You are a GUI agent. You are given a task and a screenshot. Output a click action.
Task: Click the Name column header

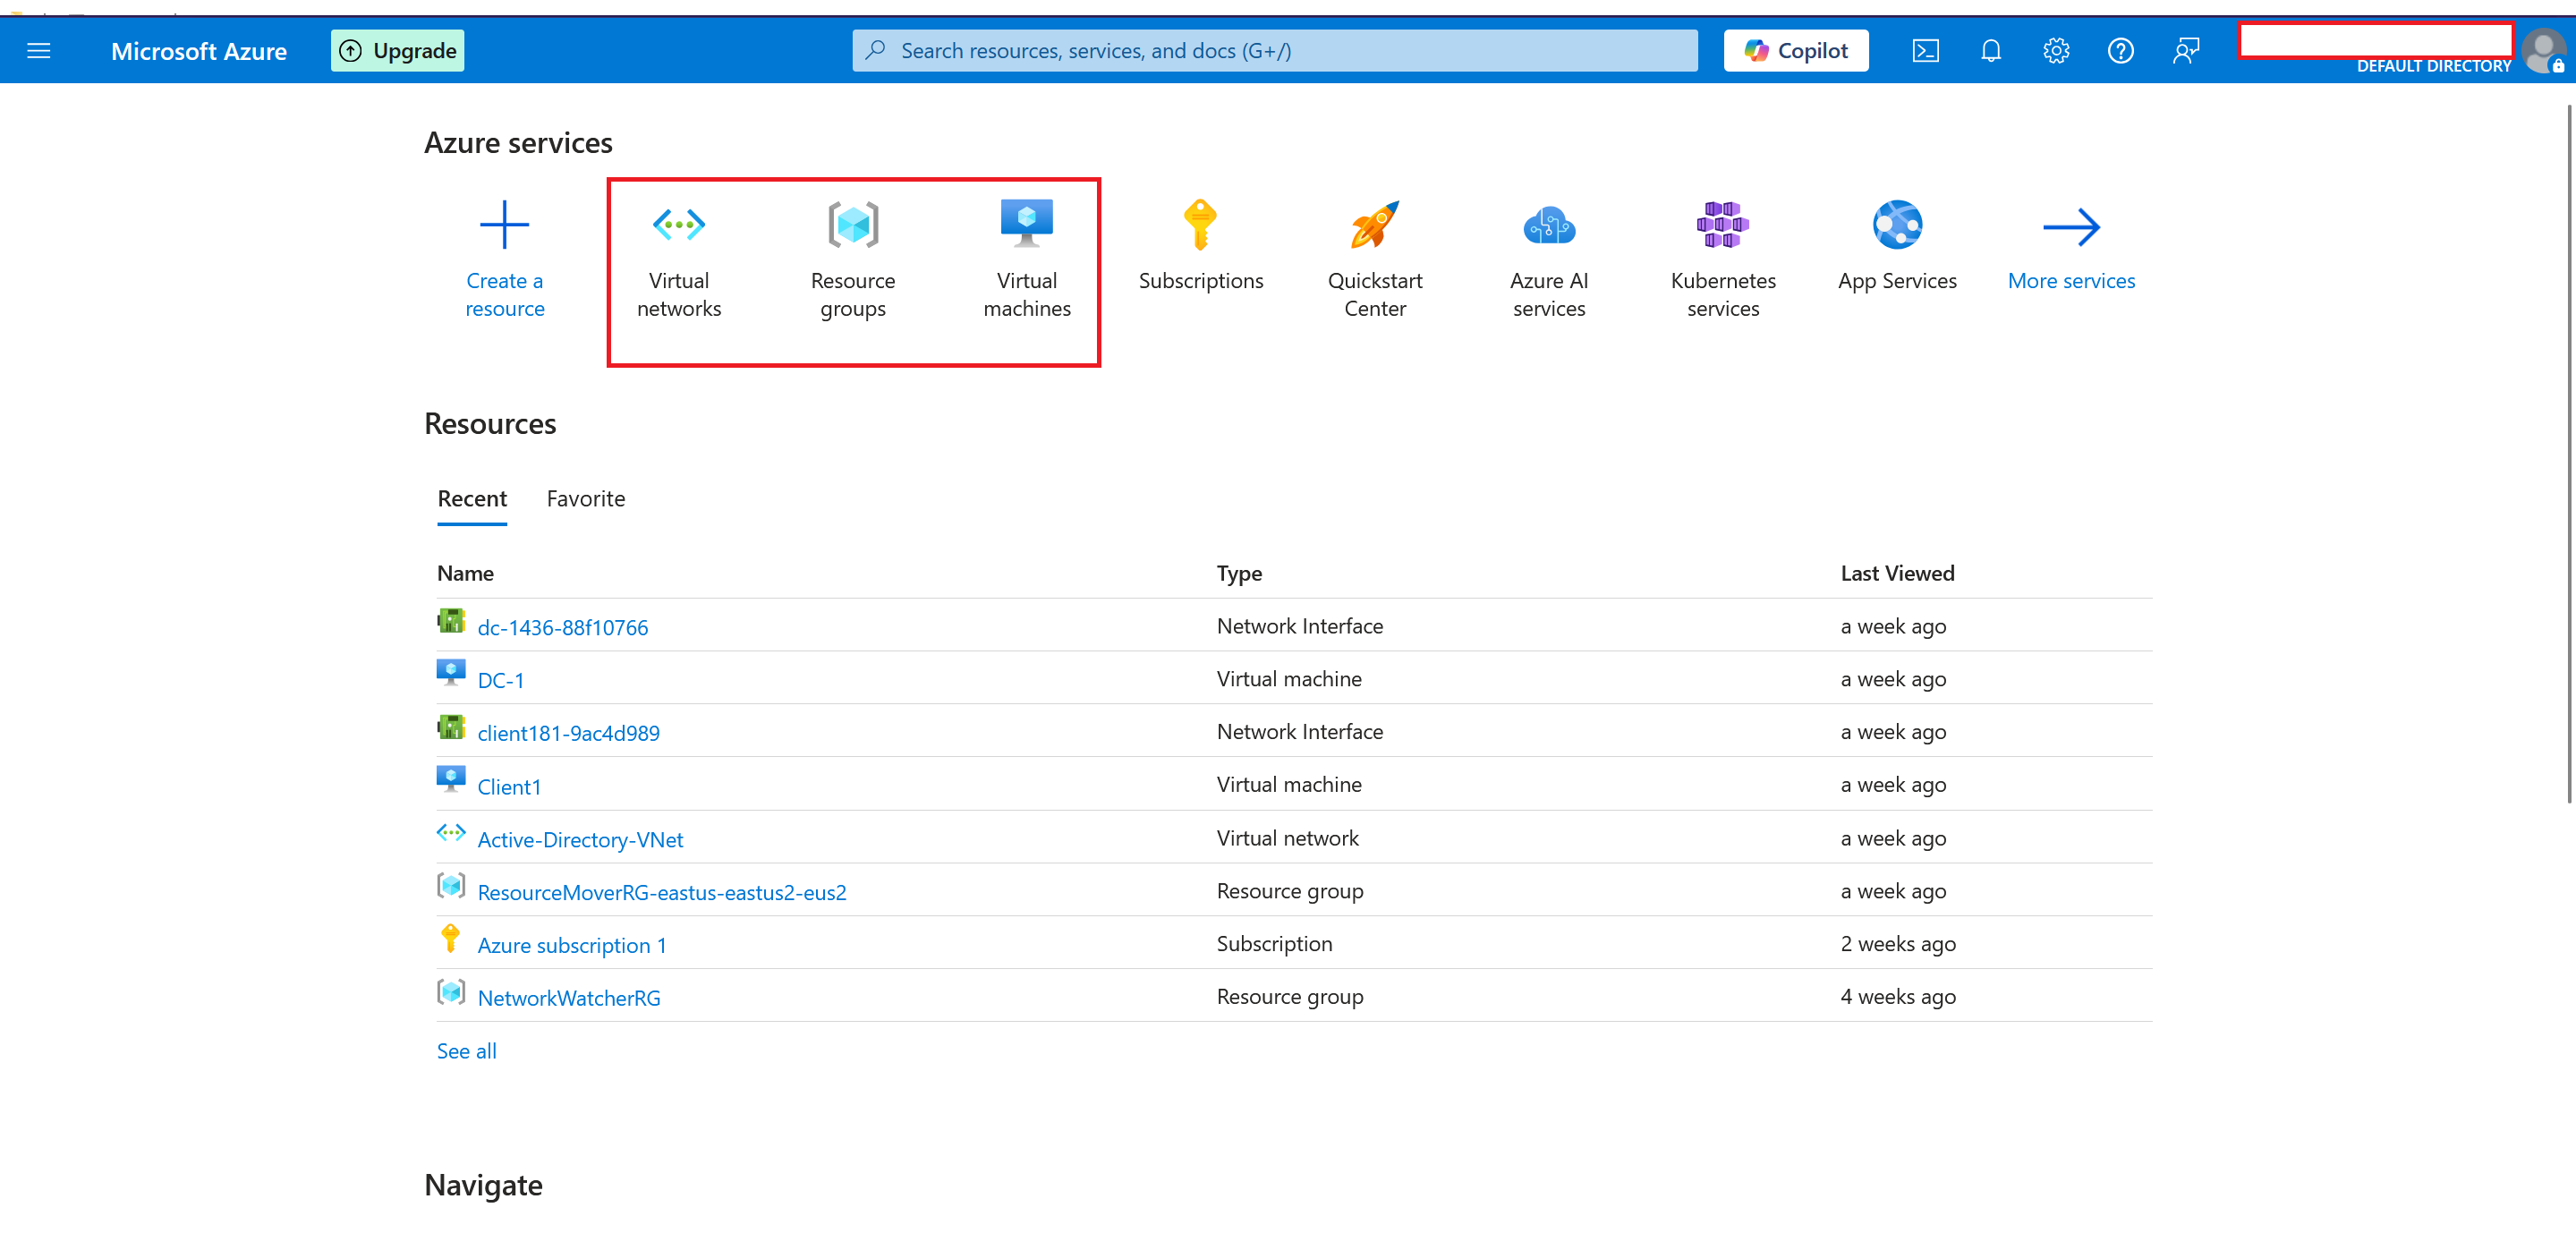[465, 574]
